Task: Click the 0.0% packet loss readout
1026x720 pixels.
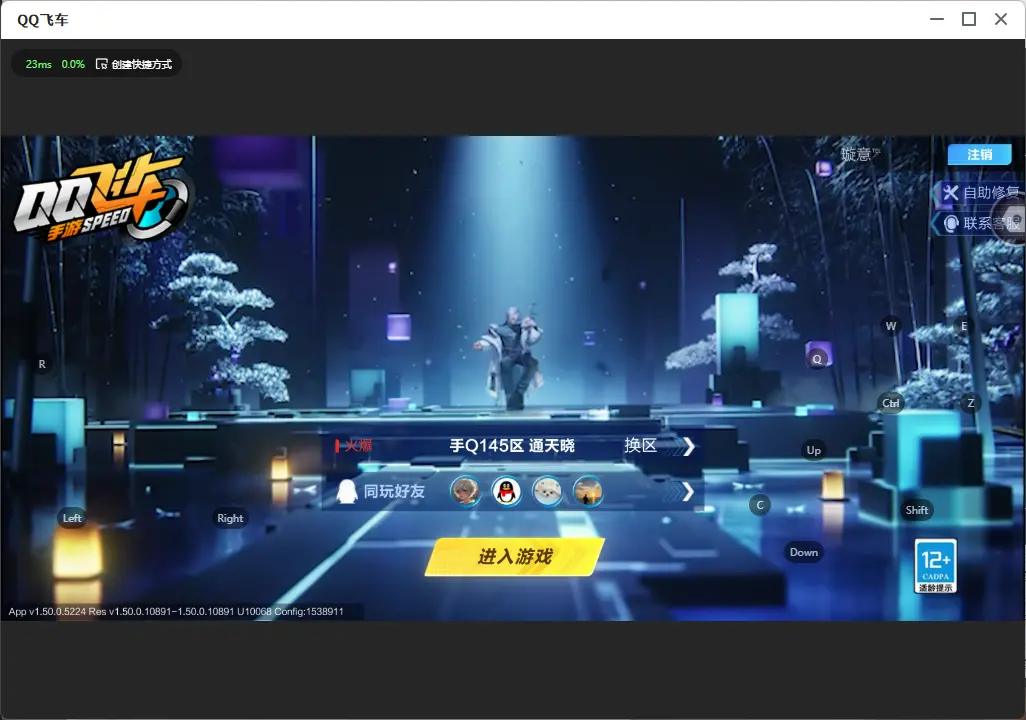Action: (73, 64)
